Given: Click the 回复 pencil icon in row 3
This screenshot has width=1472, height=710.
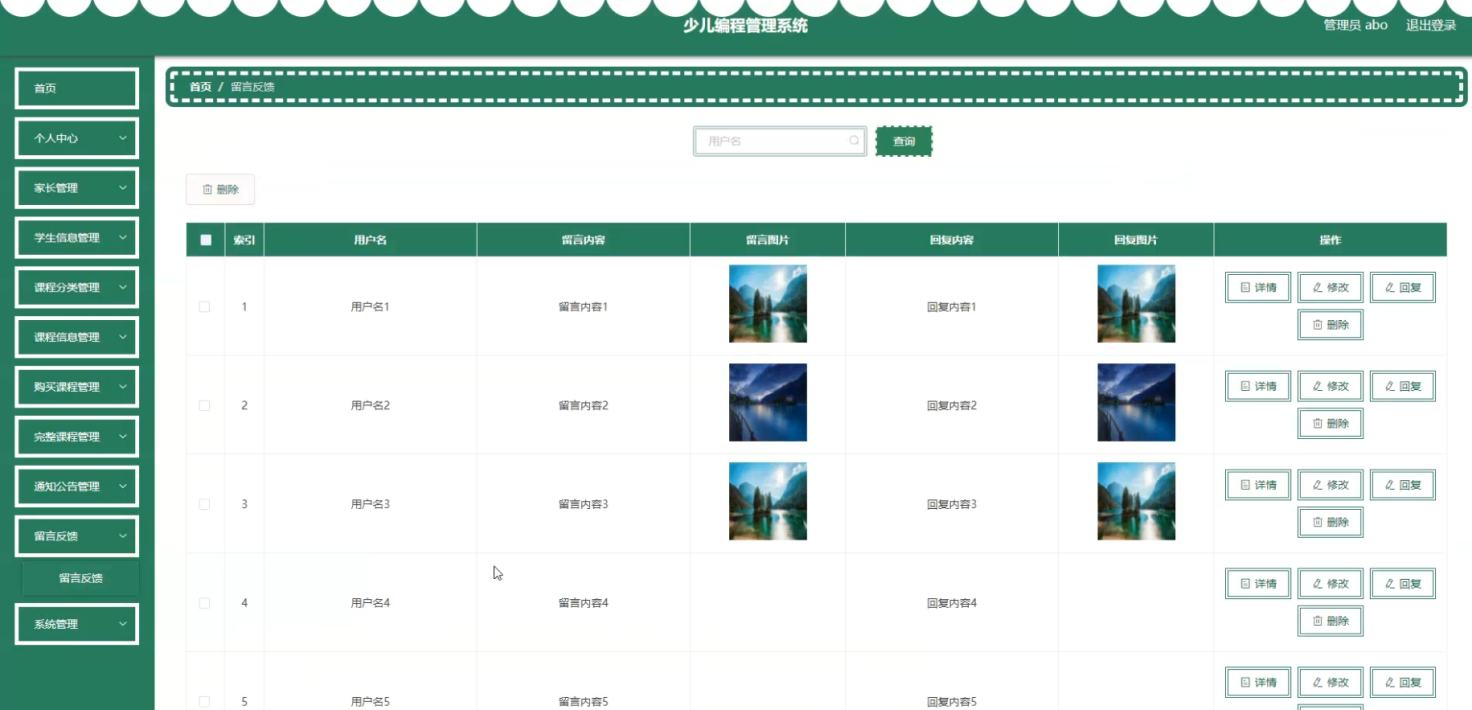Looking at the screenshot, I should [1389, 485].
